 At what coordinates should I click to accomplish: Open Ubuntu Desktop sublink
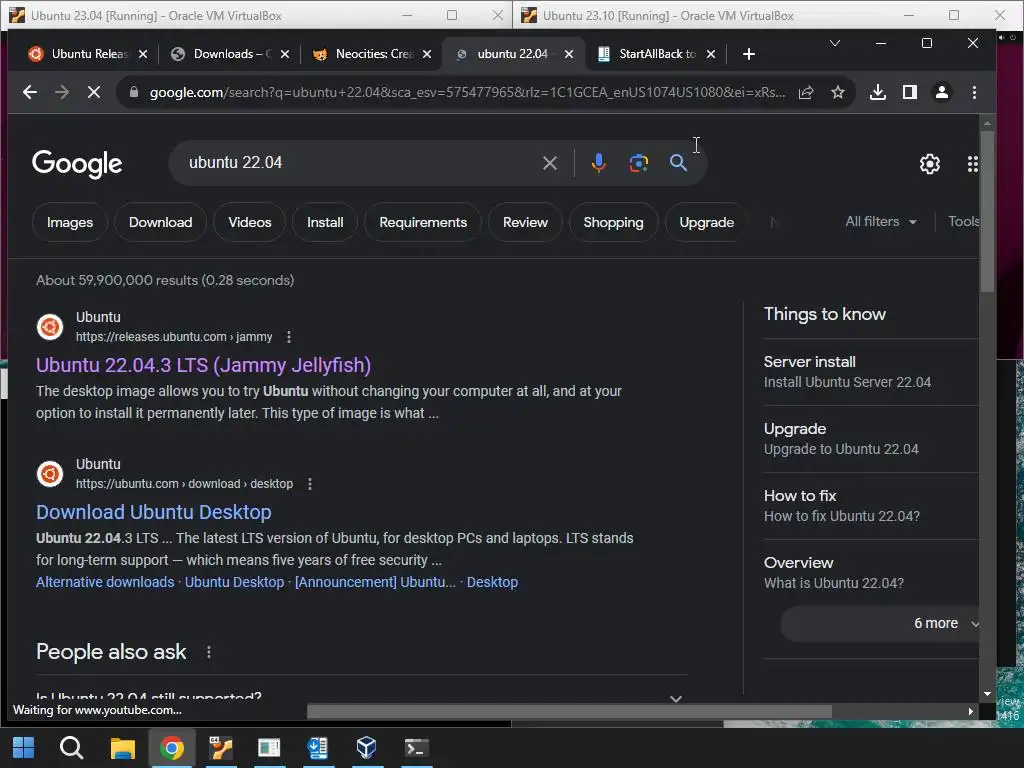coord(234,582)
